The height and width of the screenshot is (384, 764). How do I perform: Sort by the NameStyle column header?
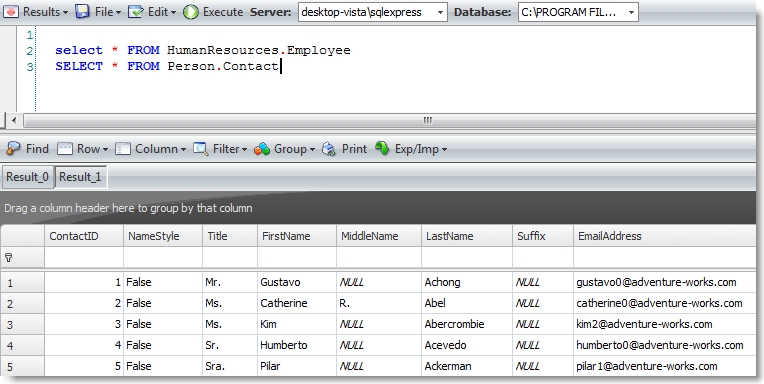pyautogui.click(x=163, y=236)
